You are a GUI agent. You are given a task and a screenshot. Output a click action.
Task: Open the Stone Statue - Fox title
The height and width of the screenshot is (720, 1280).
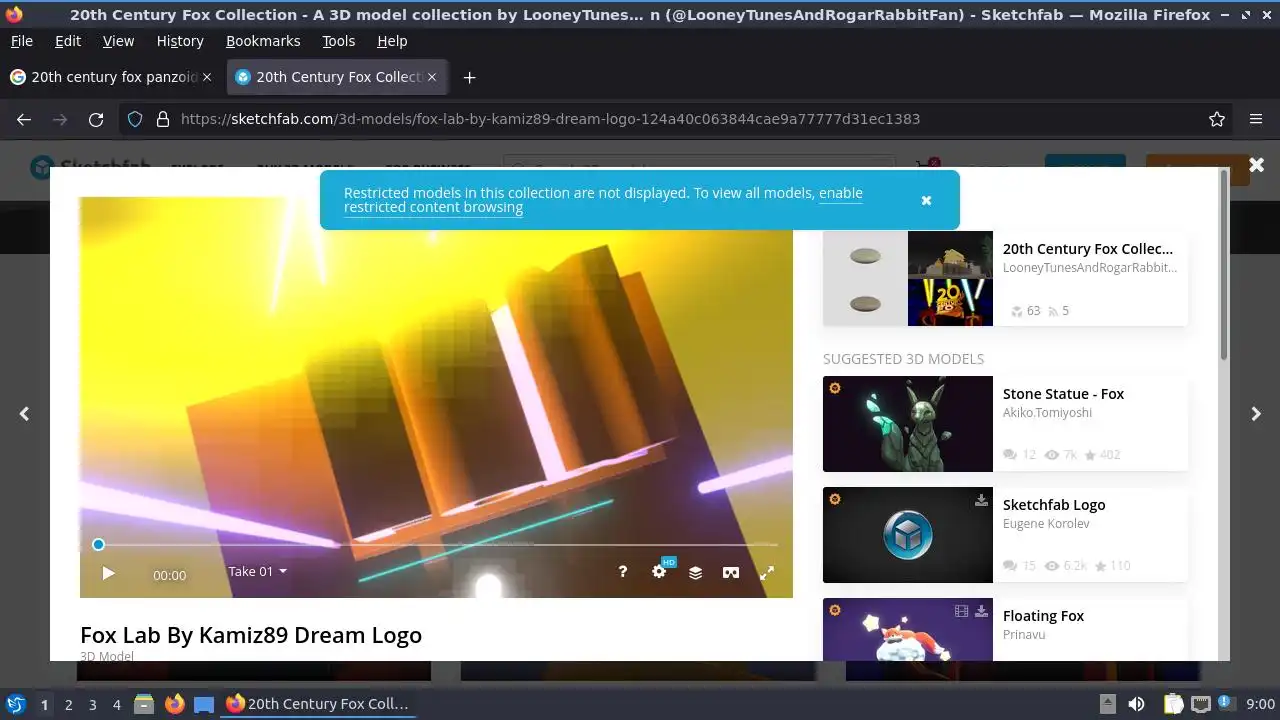[1063, 393]
